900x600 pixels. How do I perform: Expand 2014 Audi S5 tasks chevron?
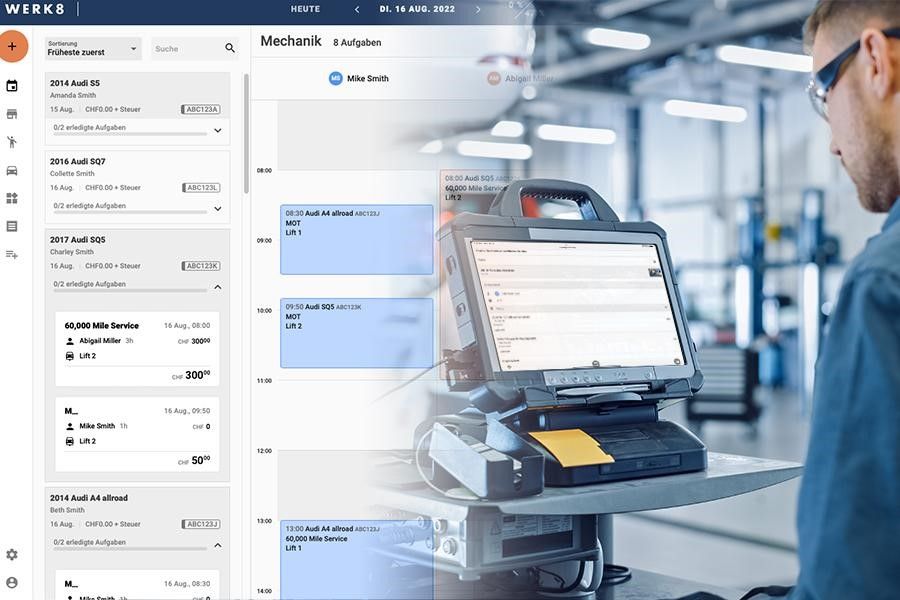[x=218, y=130]
